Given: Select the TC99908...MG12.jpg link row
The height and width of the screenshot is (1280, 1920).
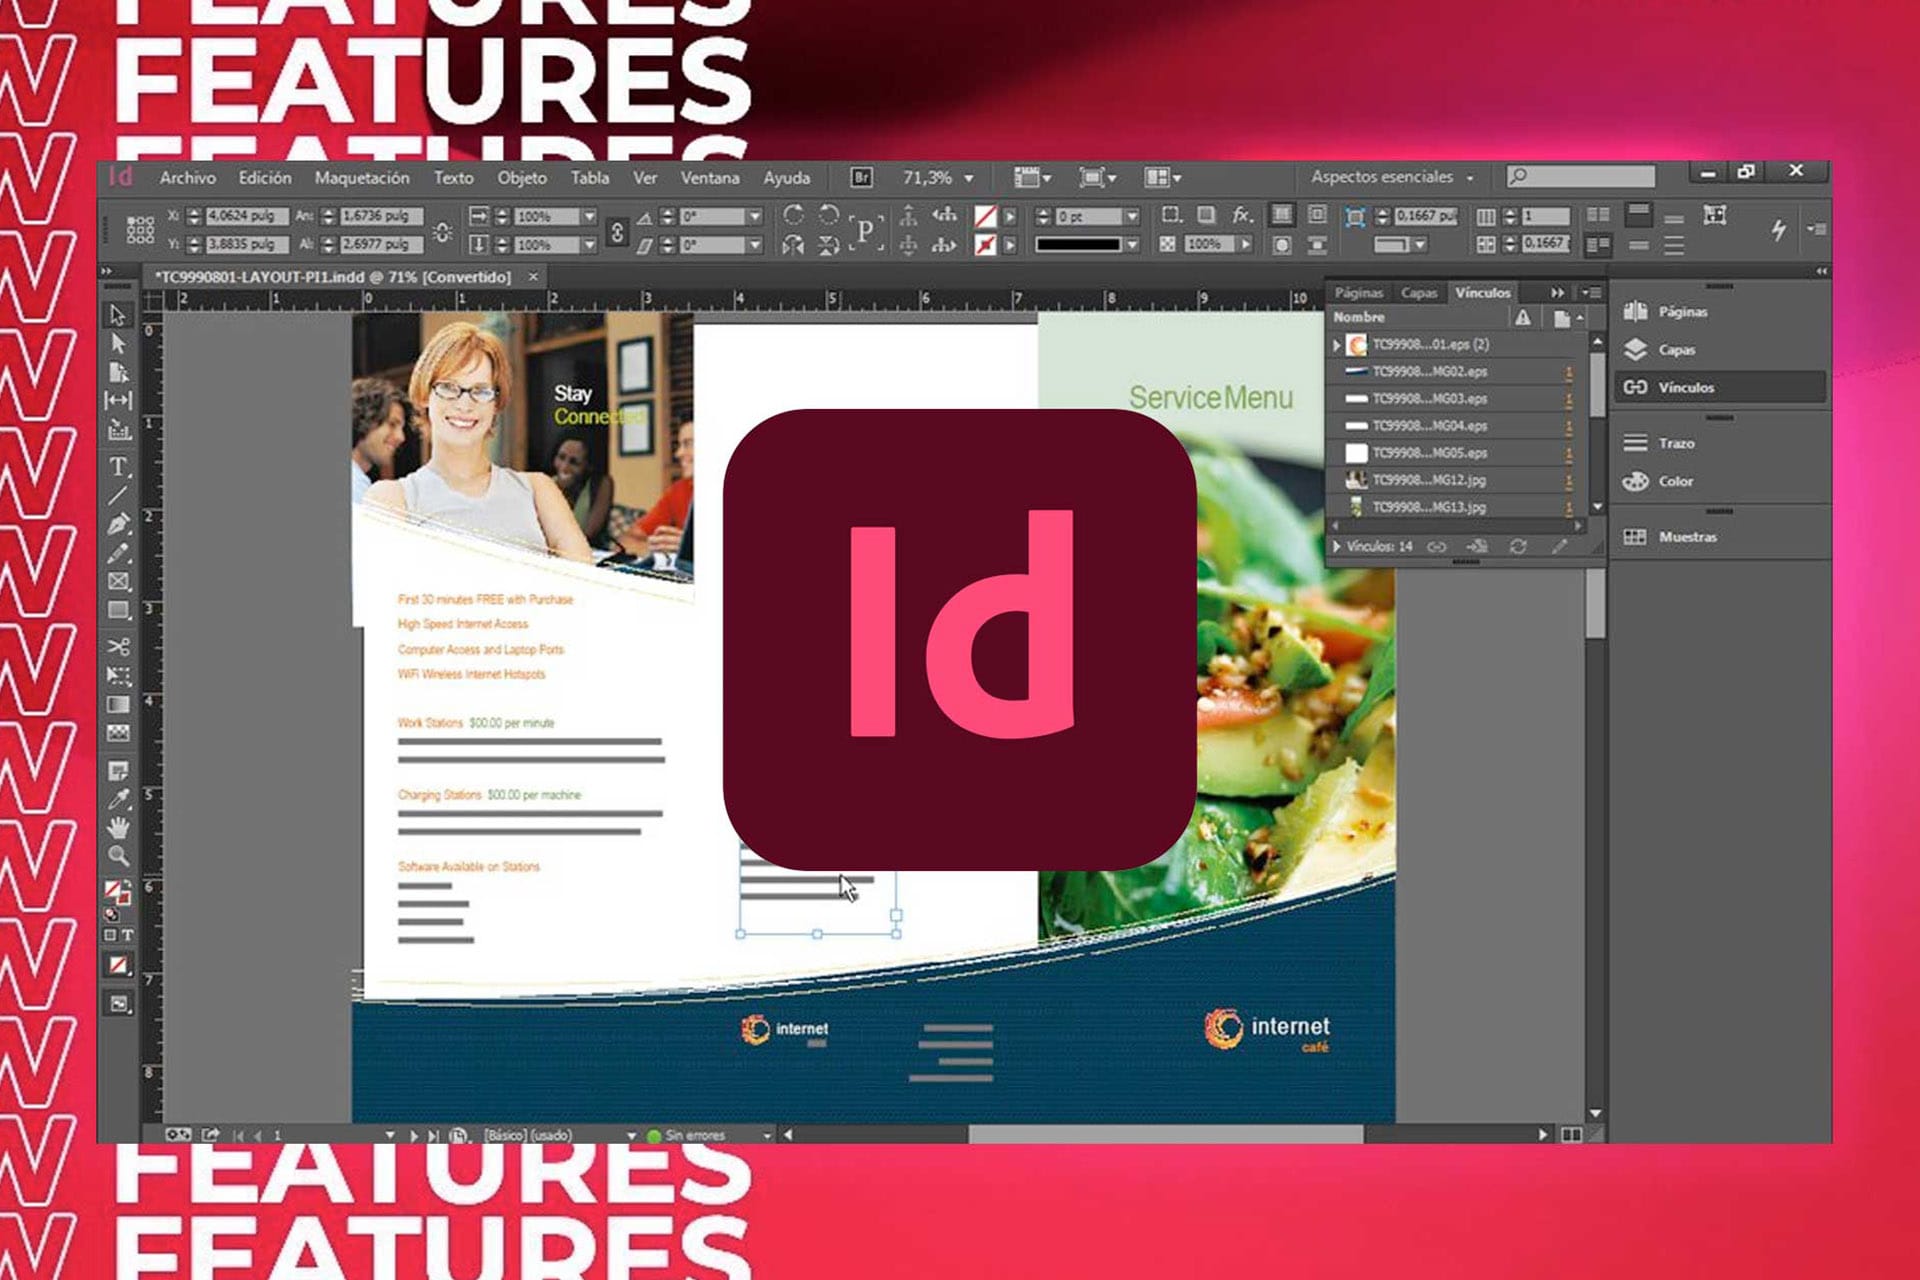Looking at the screenshot, I should [1458, 480].
